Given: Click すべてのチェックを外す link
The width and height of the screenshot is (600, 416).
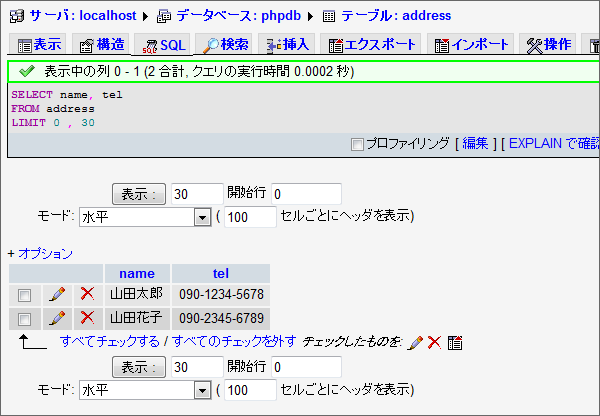Looking at the screenshot, I should point(234,341).
